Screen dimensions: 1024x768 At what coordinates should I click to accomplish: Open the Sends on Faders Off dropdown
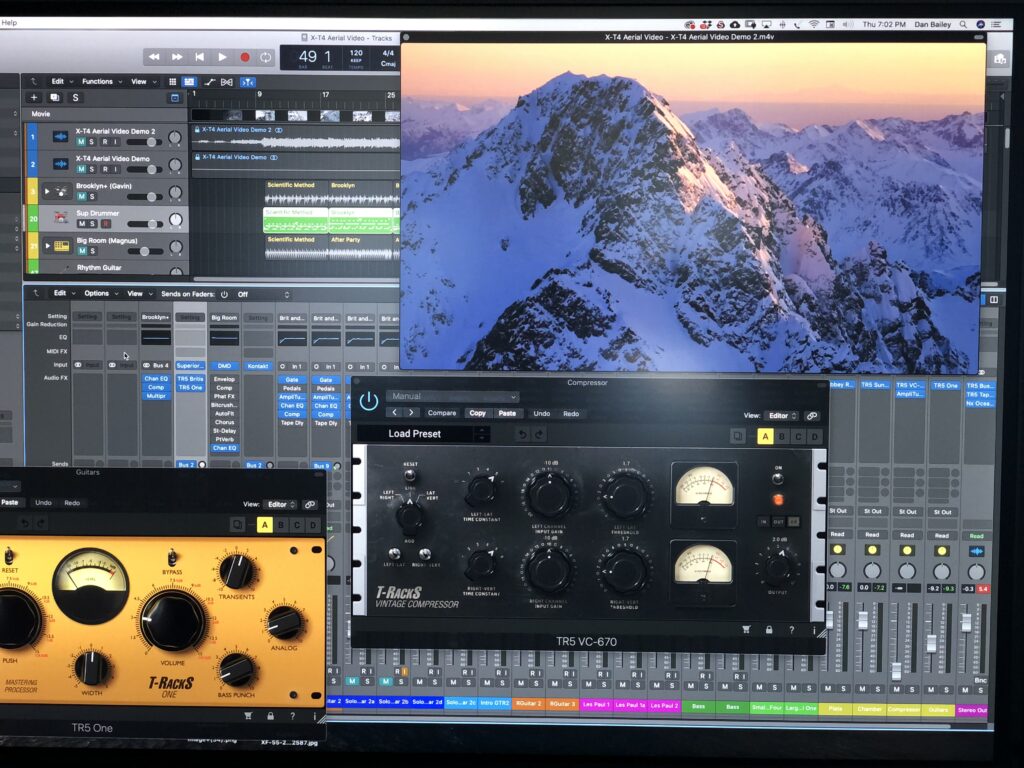pyautogui.click(x=263, y=295)
